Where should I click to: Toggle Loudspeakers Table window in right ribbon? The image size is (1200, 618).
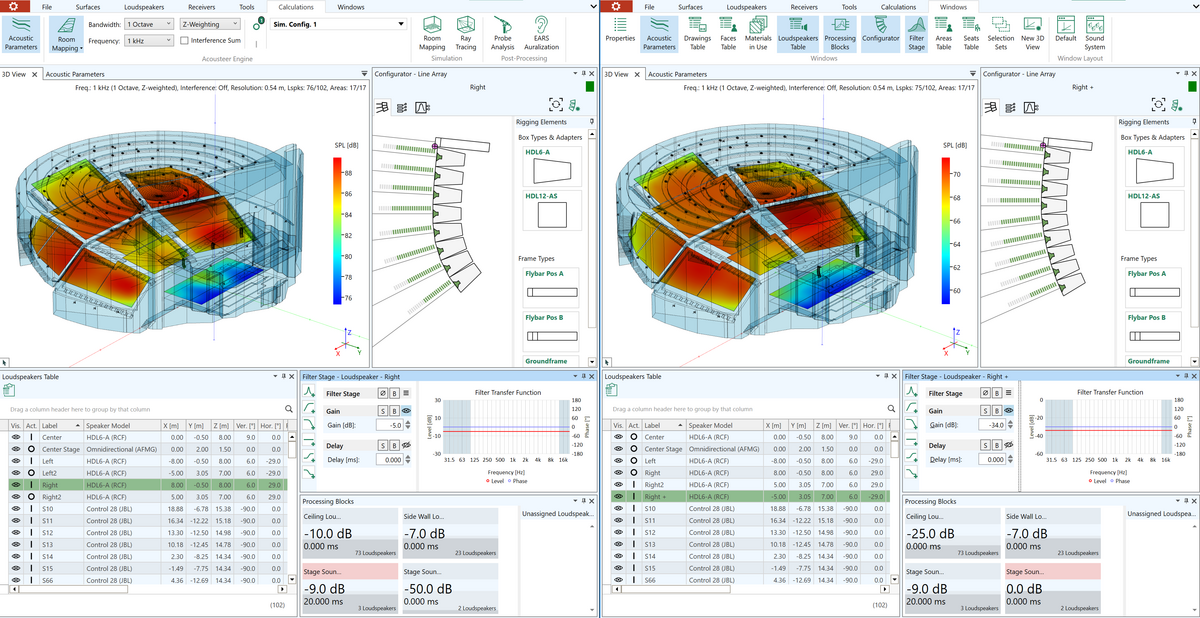coord(798,34)
